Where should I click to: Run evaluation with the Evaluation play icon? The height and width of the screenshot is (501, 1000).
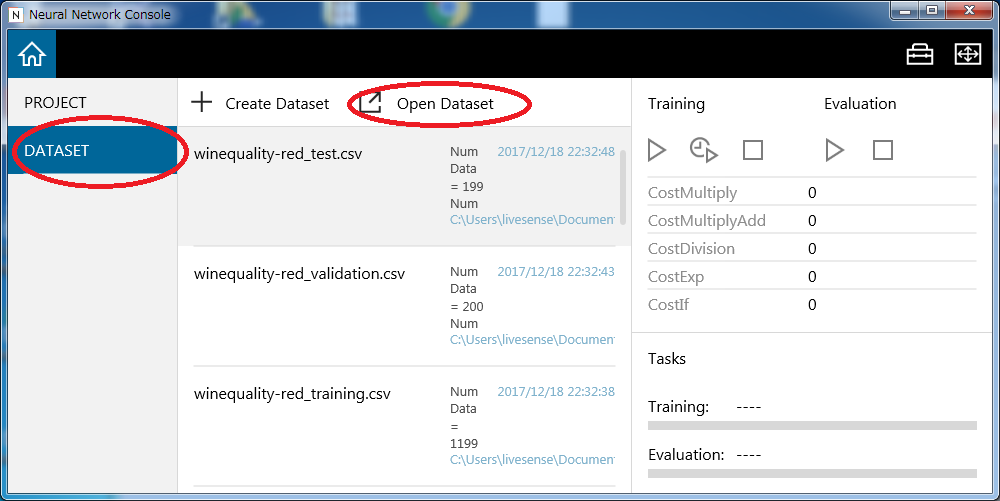(x=834, y=150)
